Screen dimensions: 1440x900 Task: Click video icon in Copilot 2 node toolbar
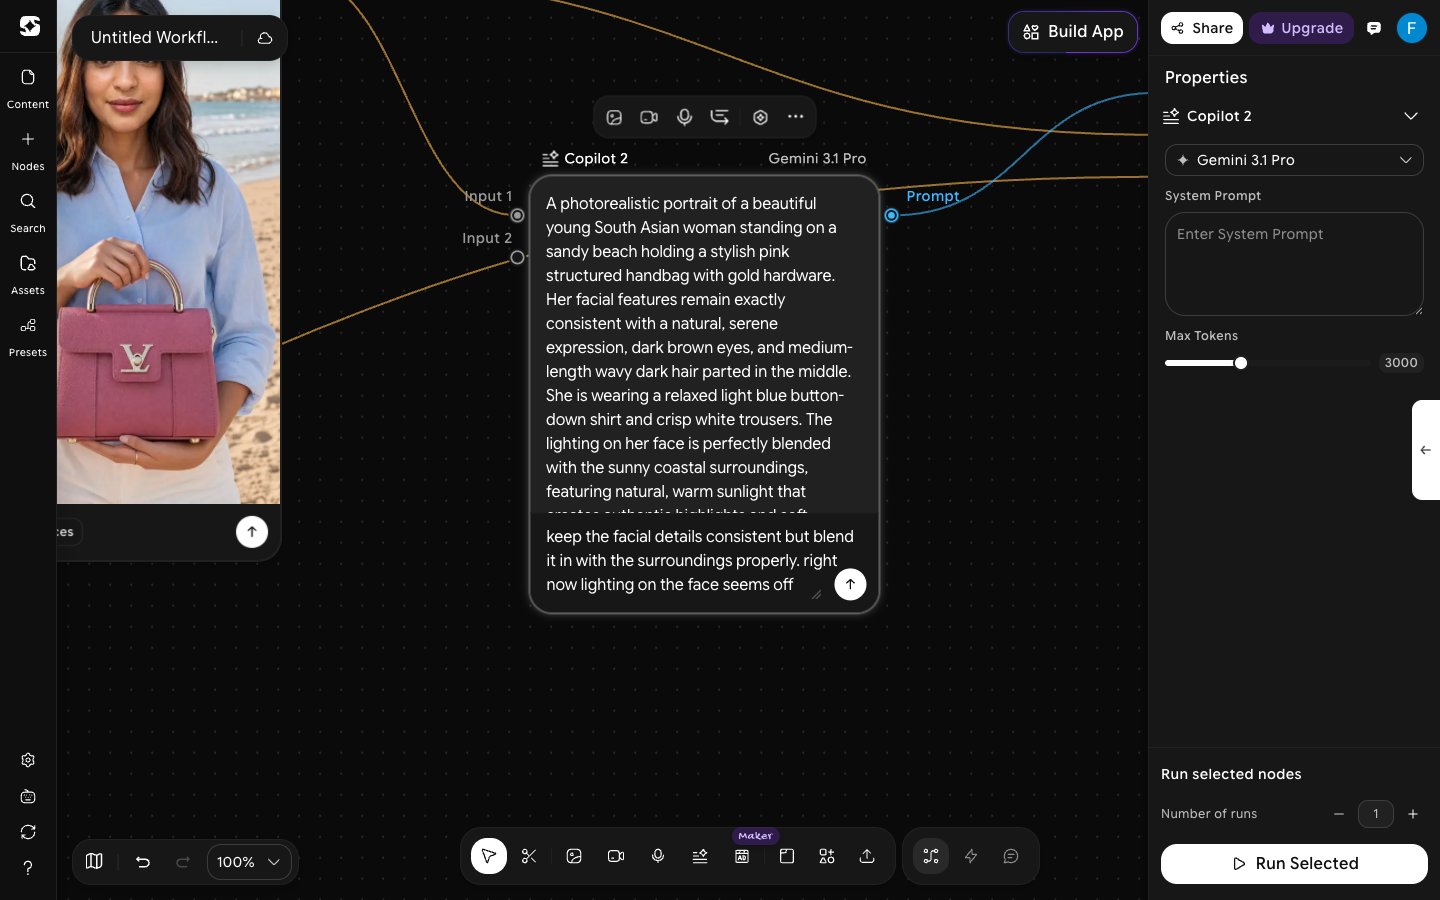pyautogui.click(x=649, y=117)
